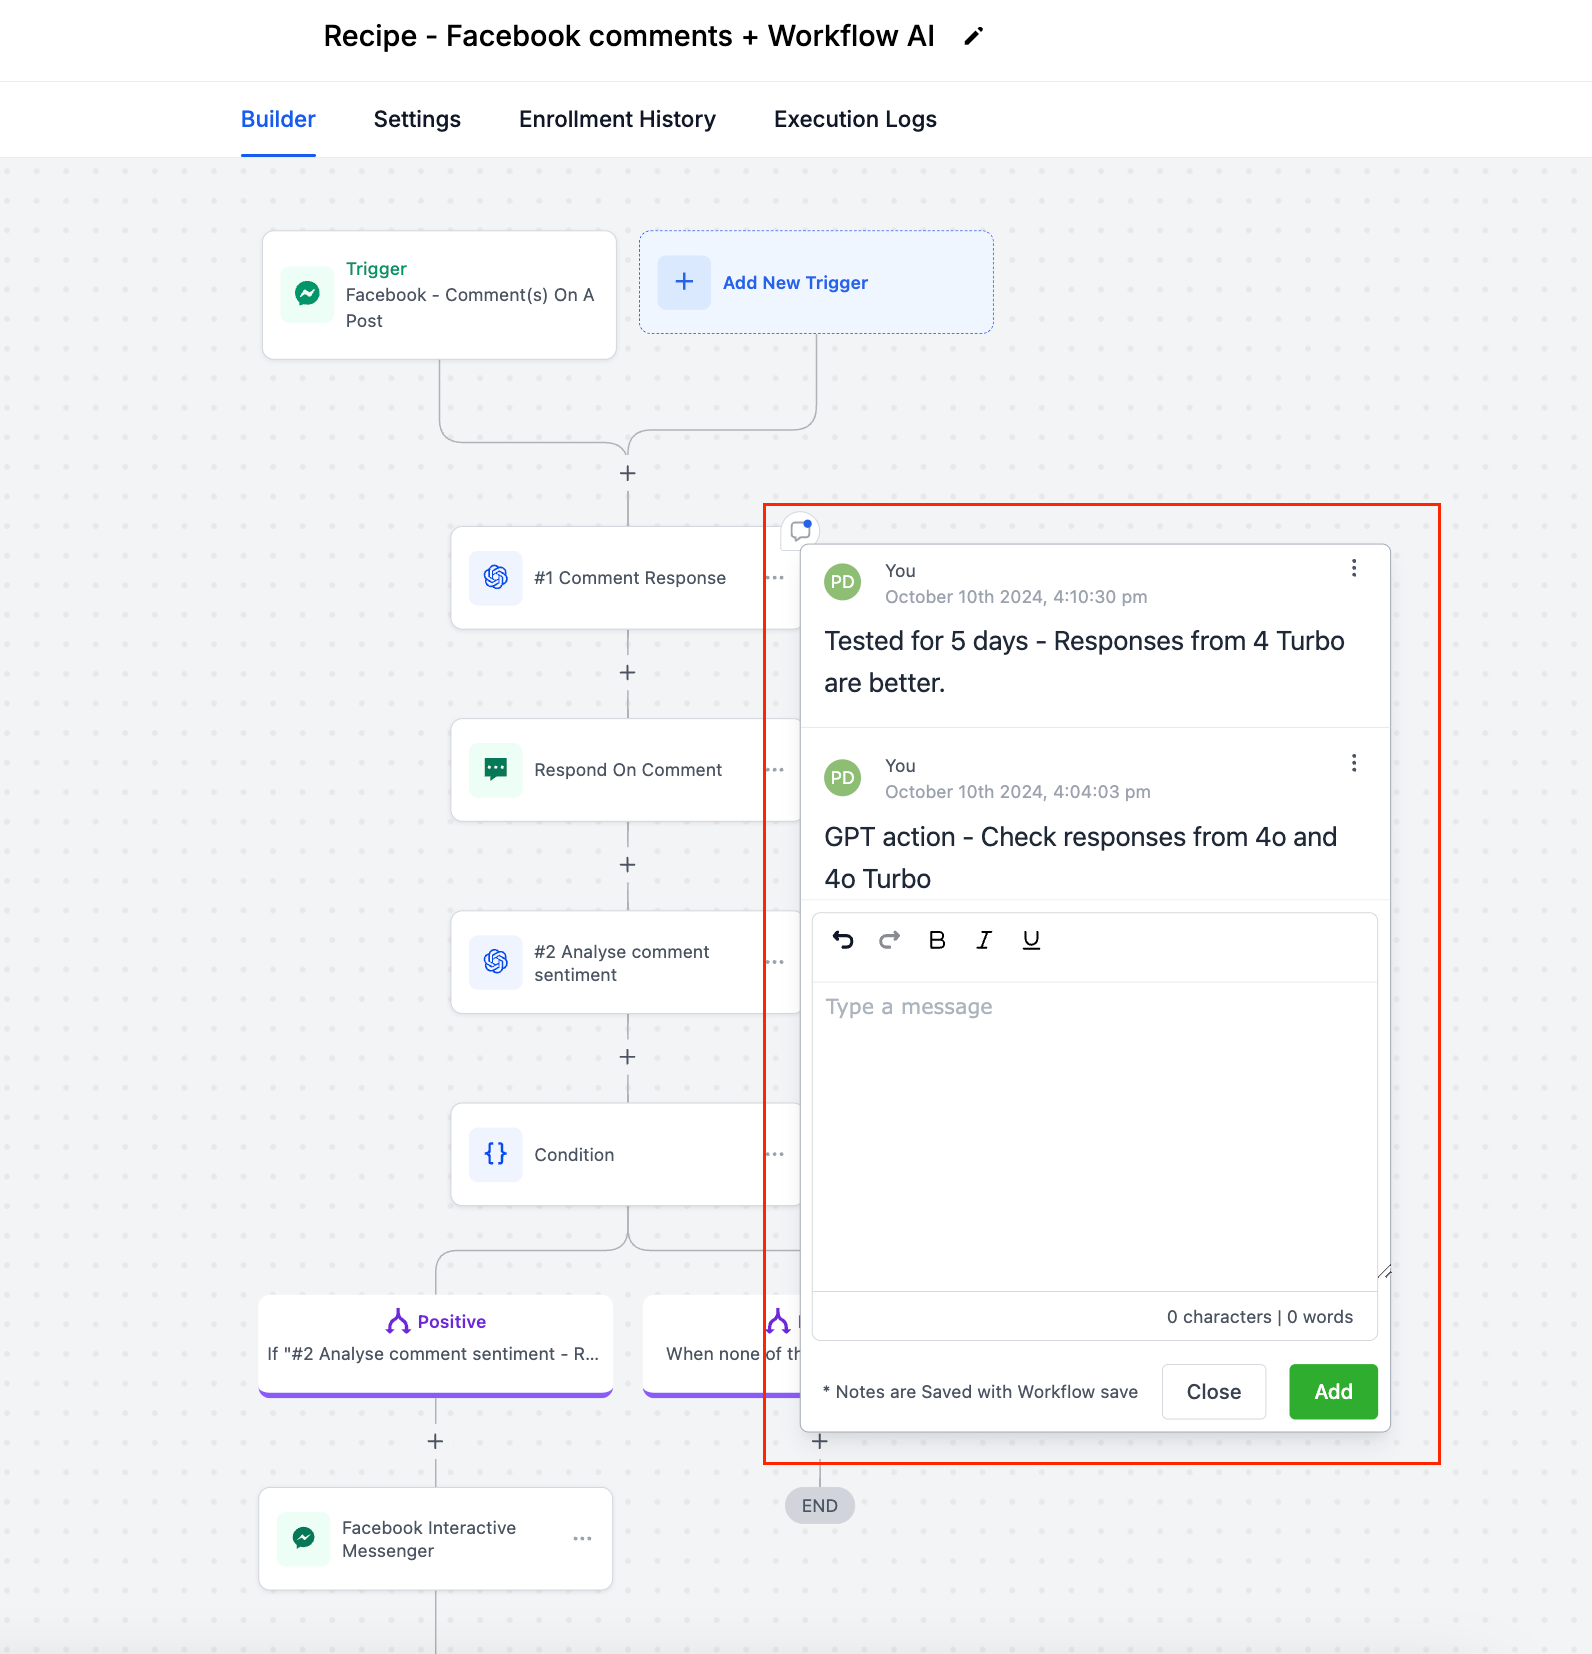Click the pencil icon to rename the workflow
The width and height of the screenshot is (1592, 1654).
click(x=973, y=37)
